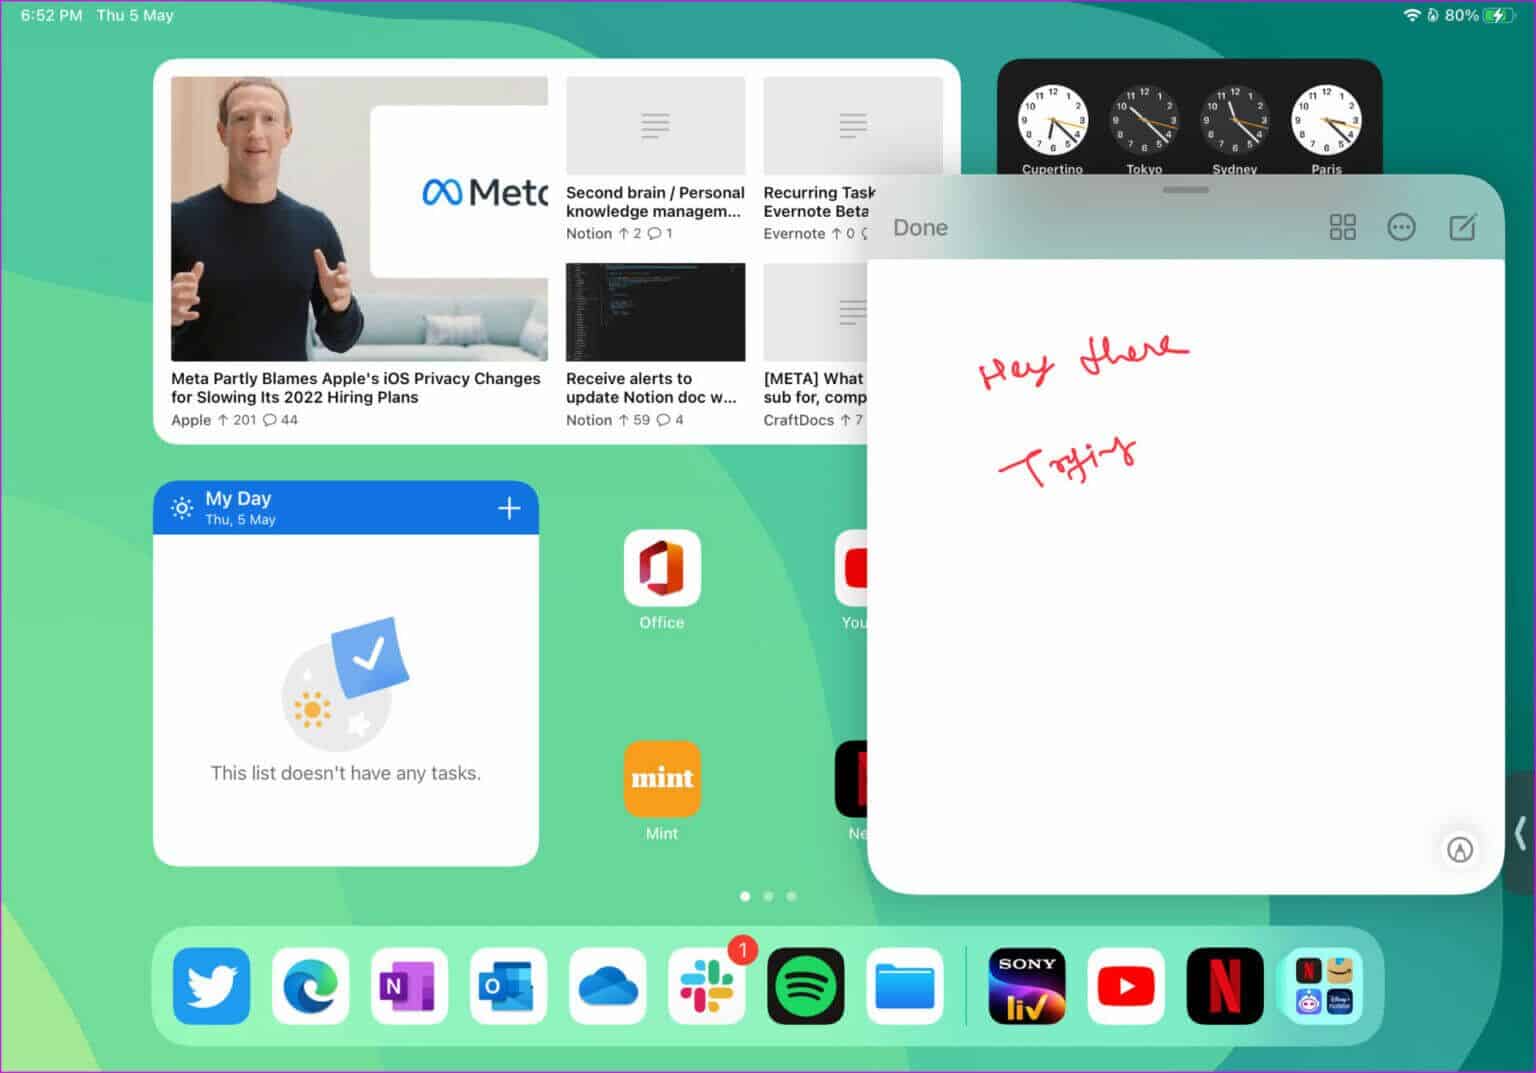Open the Meta hiring plans article image
1536x1073 pixels.
click(359, 218)
